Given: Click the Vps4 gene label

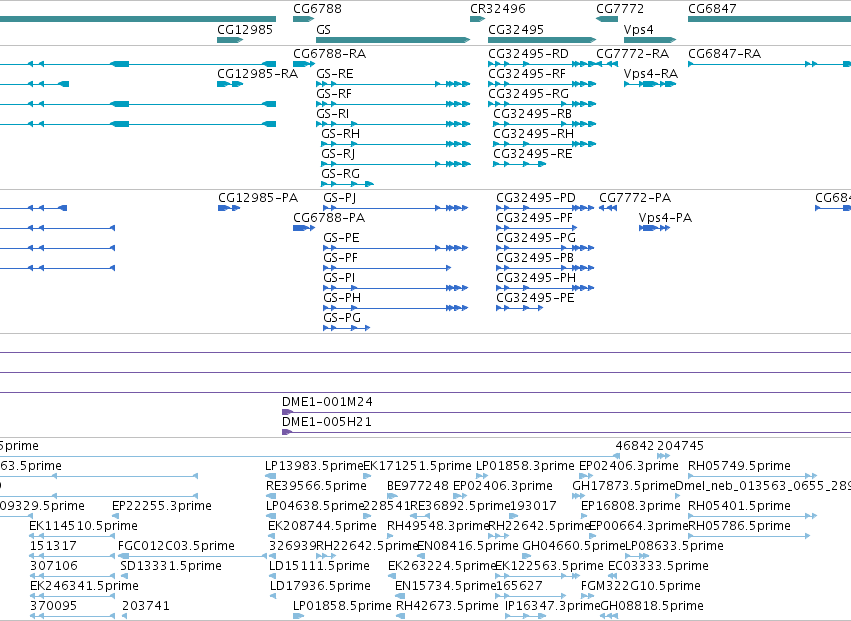Looking at the screenshot, I should point(638,29).
